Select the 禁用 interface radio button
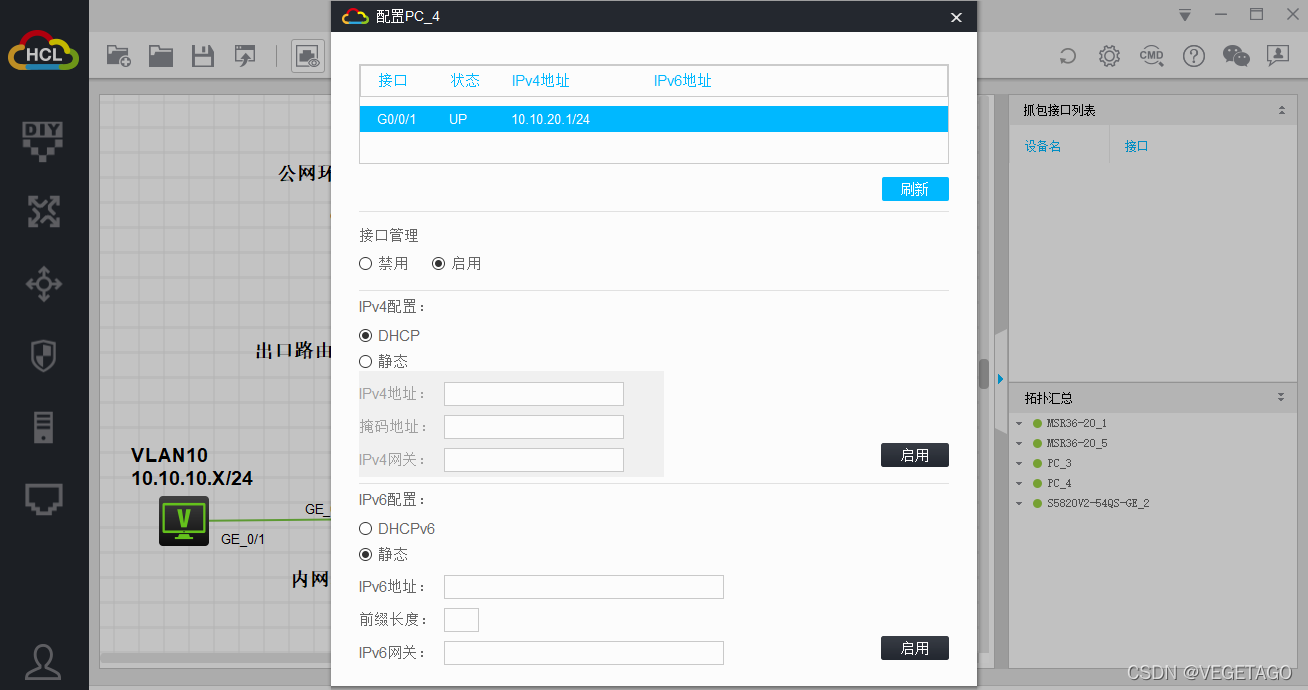1308x690 pixels. point(366,264)
